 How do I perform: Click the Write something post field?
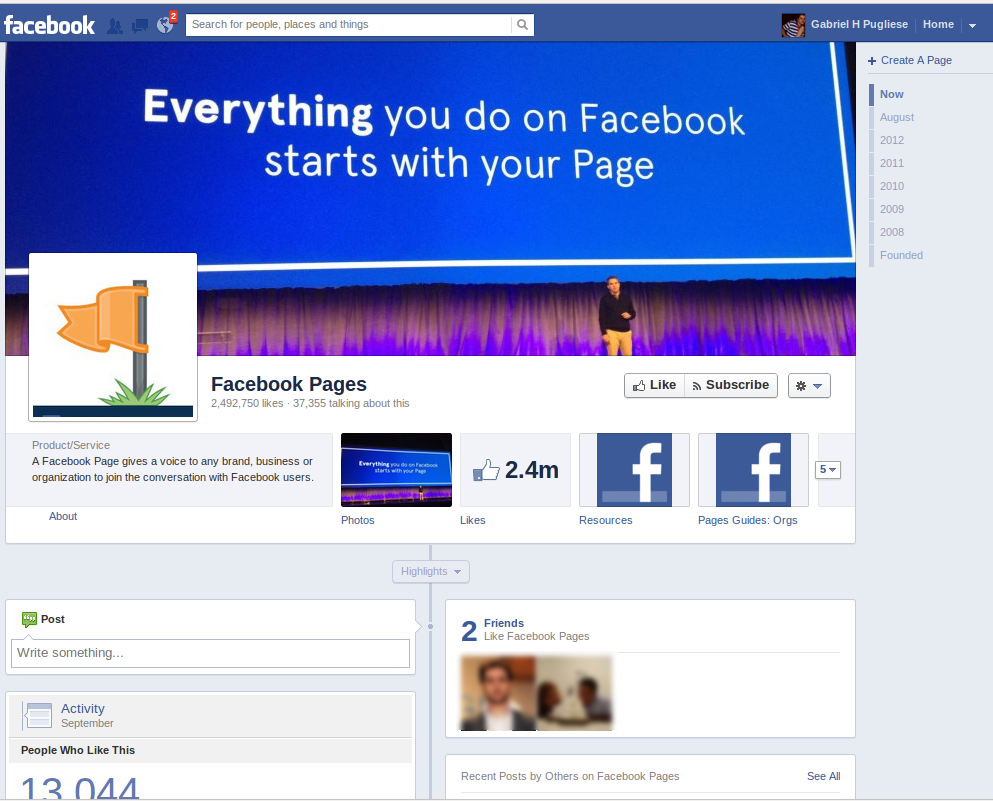click(x=210, y=653)
